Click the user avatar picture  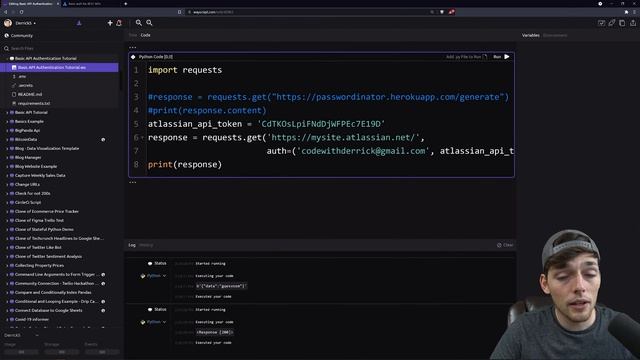click(8, 23)
